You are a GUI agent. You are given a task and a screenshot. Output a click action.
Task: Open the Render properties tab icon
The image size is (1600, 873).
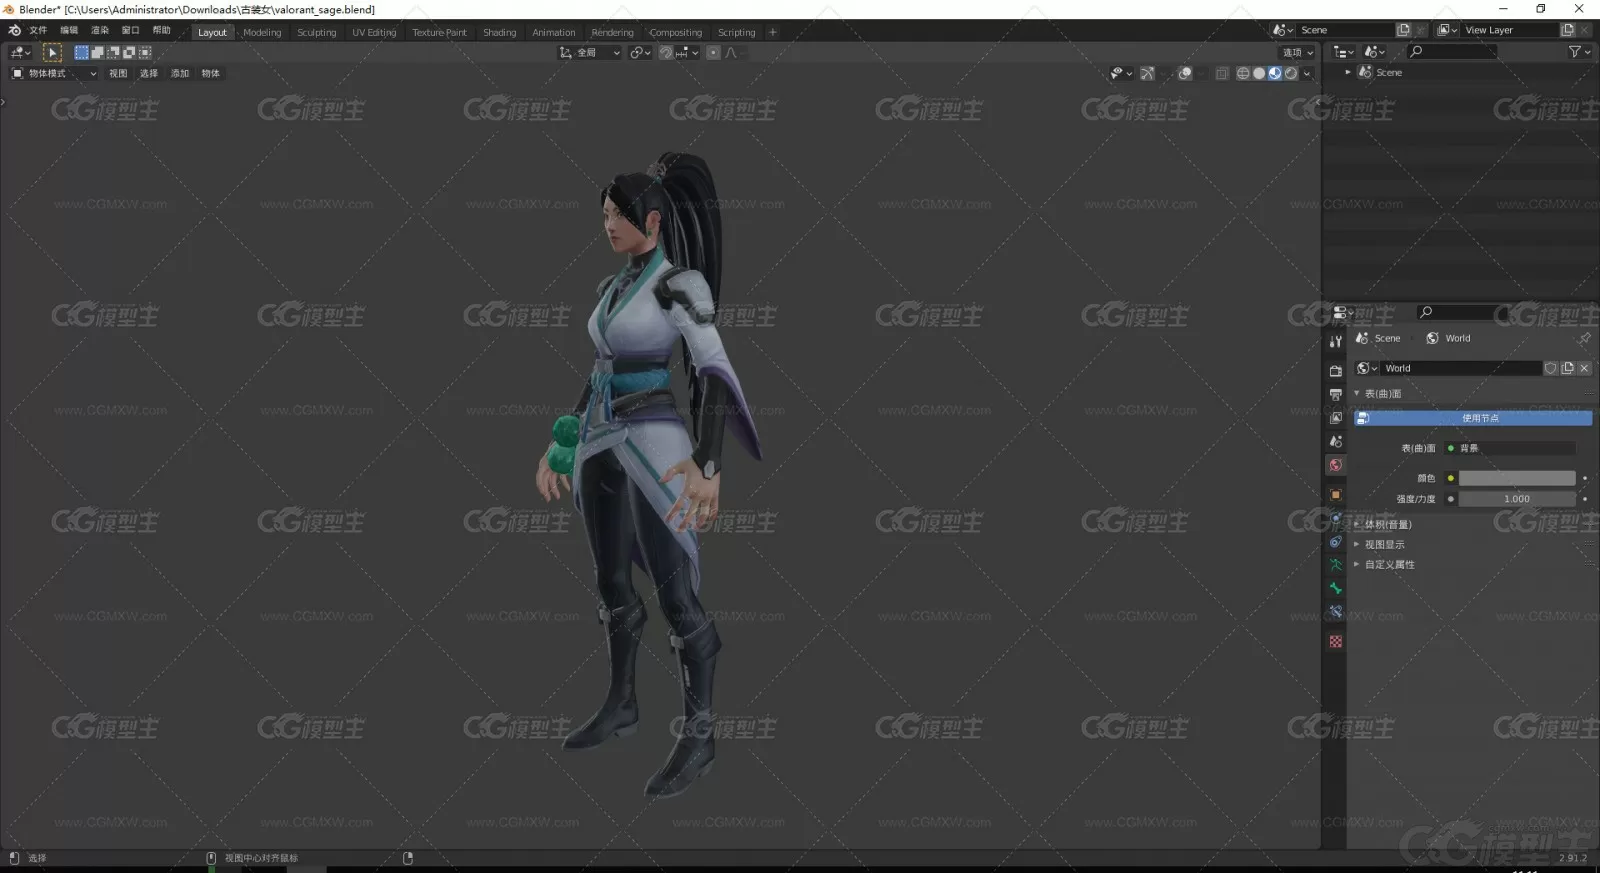pyautogui.click(x=1335, y=370)
